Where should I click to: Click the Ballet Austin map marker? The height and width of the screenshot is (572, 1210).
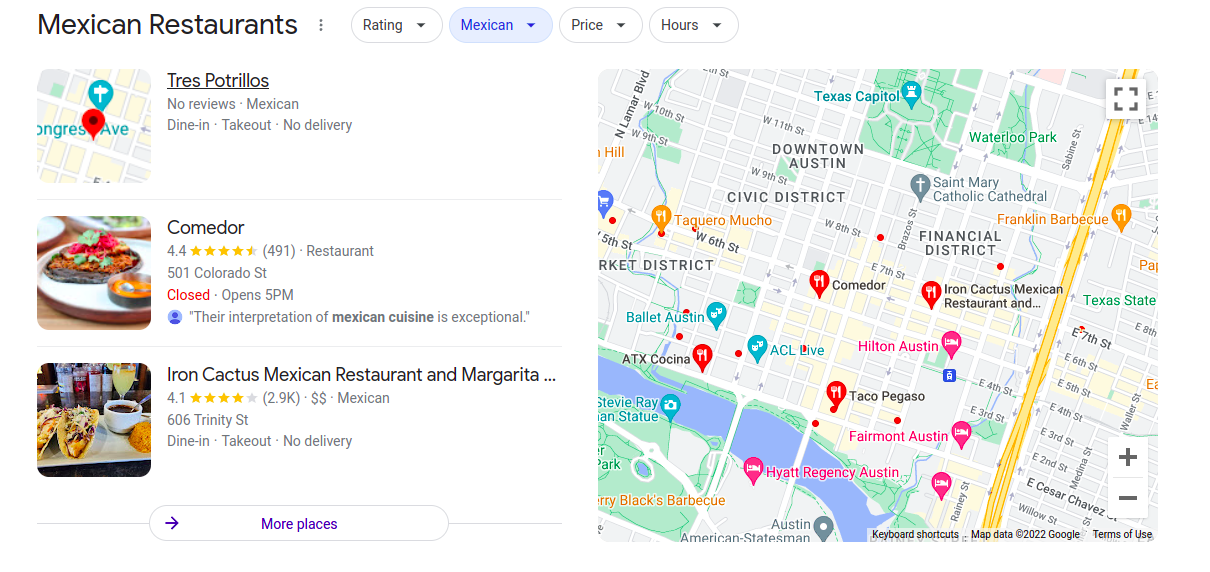[716, 315]
